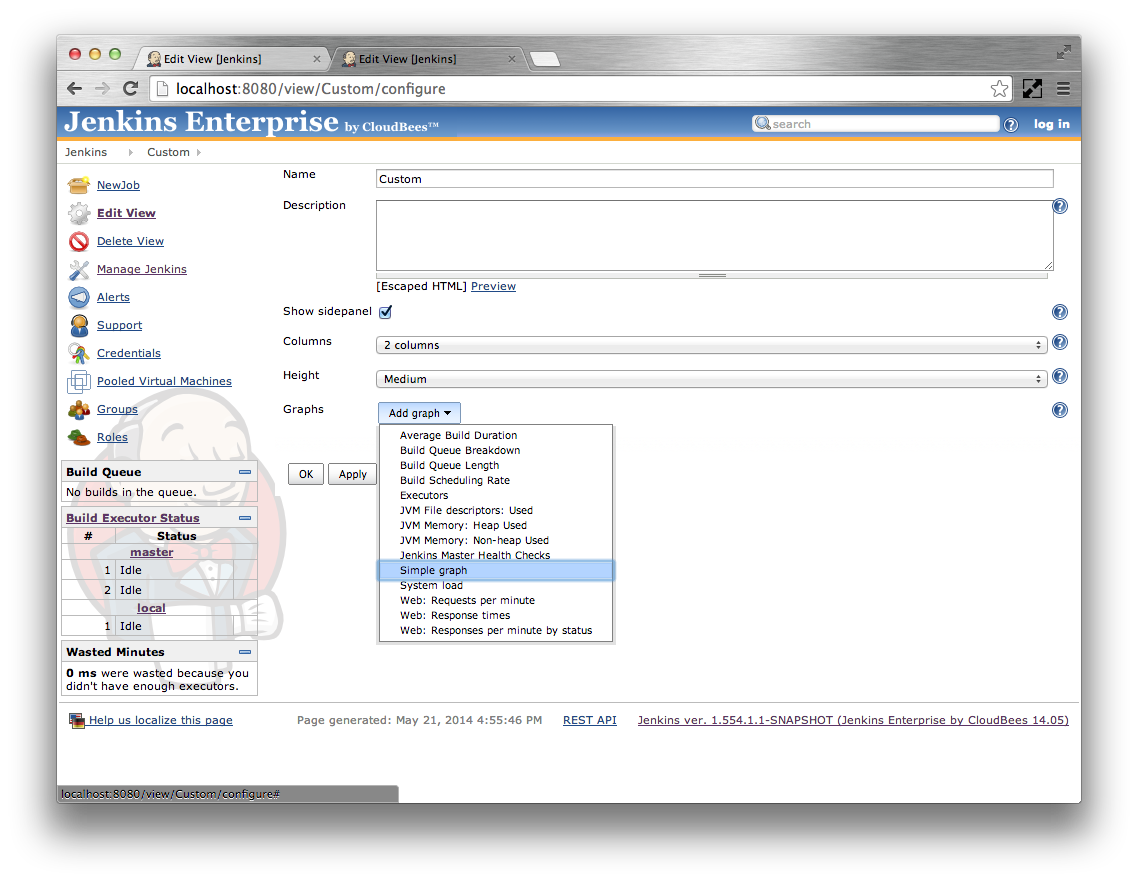The height and width of the screenshot is (882, 1138).
Task: Click the Groups people icon
Action: tap(78, 409)
